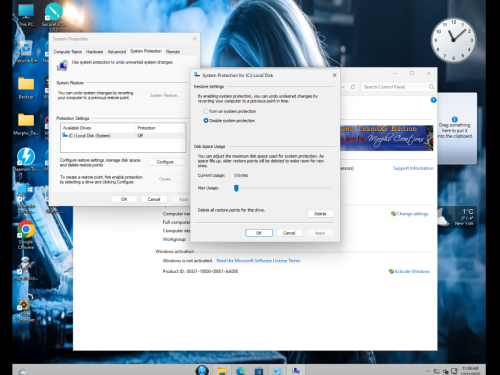Click the Available Drives column header
This screenshot has height=375, width=500.
pos(98,128)
